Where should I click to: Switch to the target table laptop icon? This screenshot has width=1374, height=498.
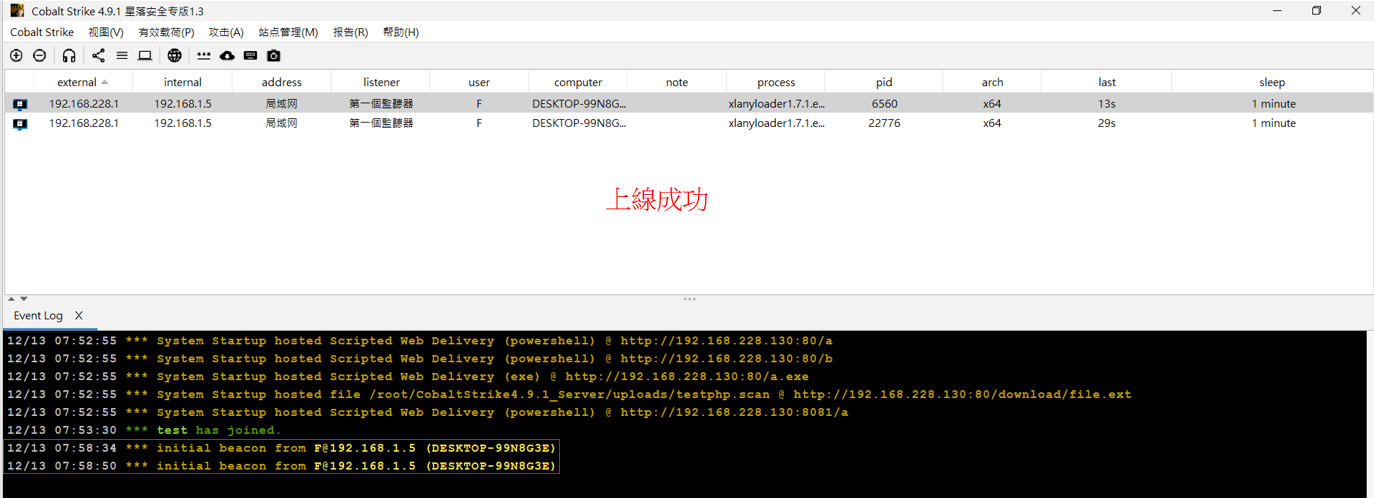pyautogui.click(x=145, y=56)
